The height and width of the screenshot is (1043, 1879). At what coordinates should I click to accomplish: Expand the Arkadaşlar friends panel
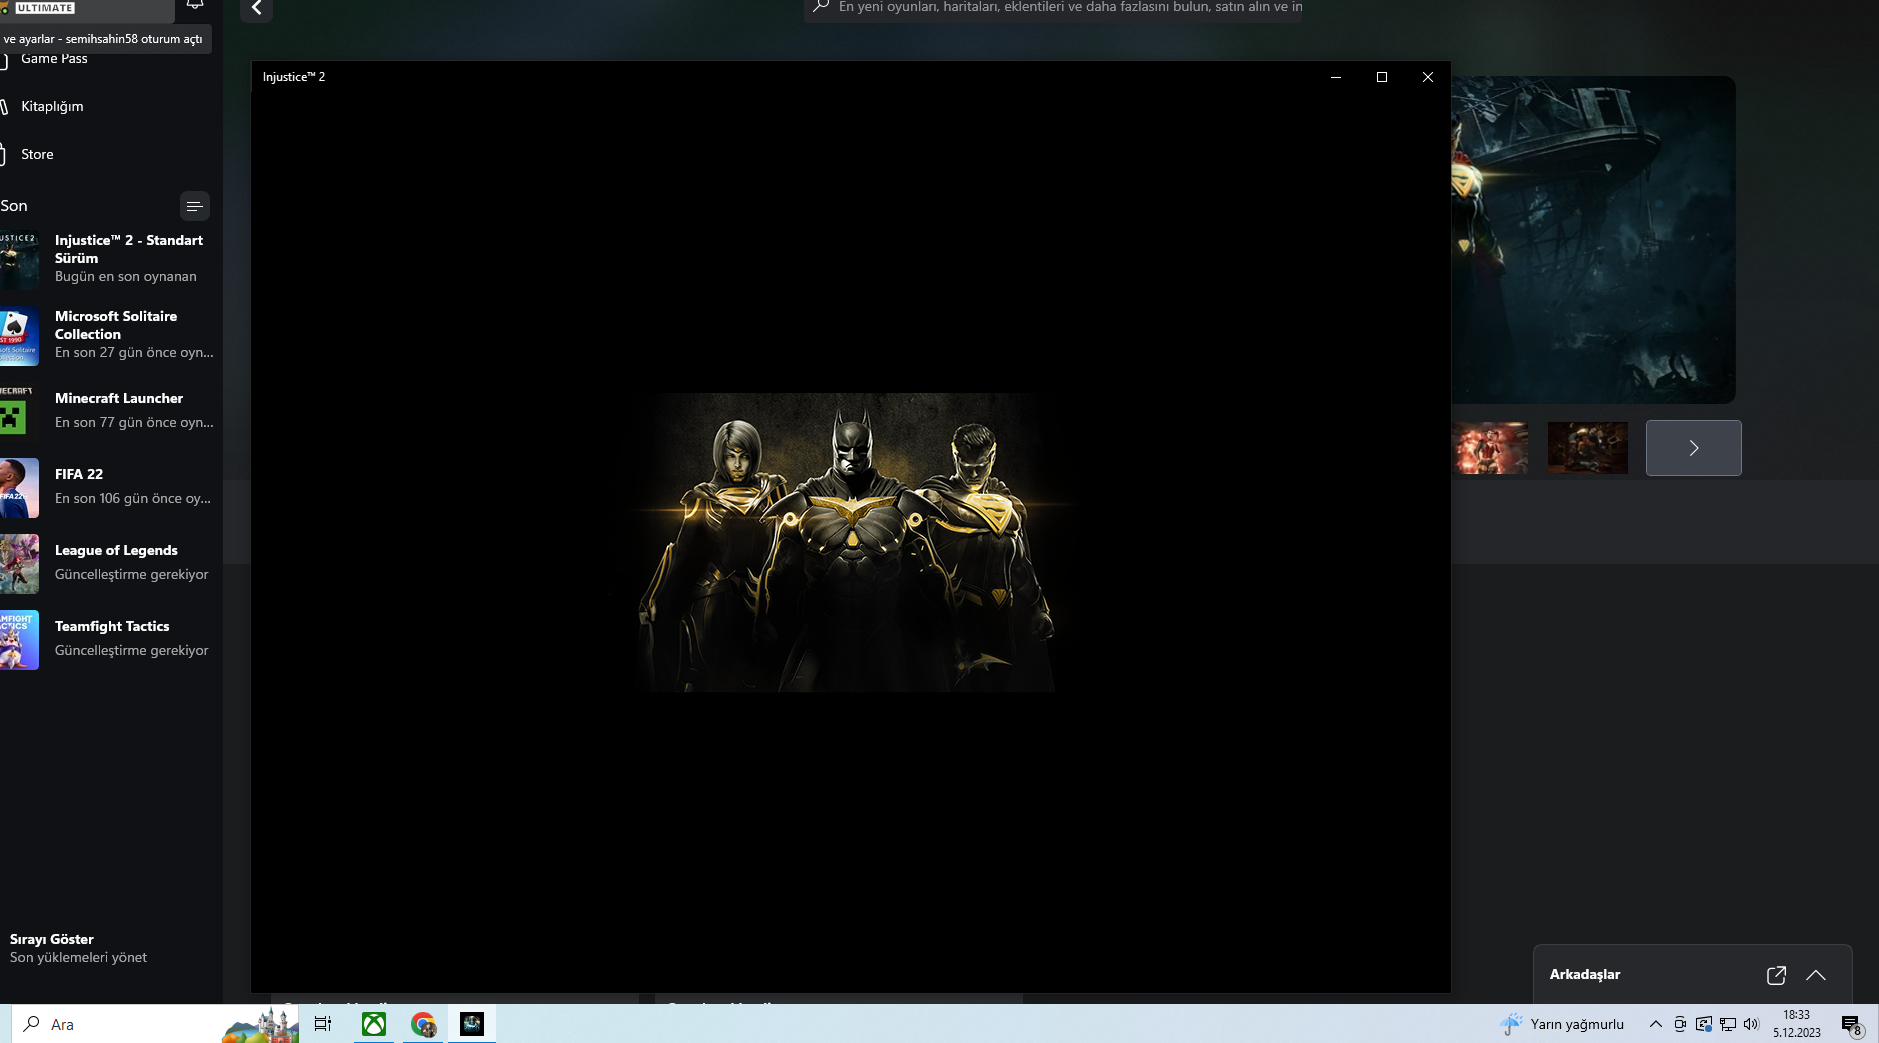pyautogui.click(x=1816, y=975)
